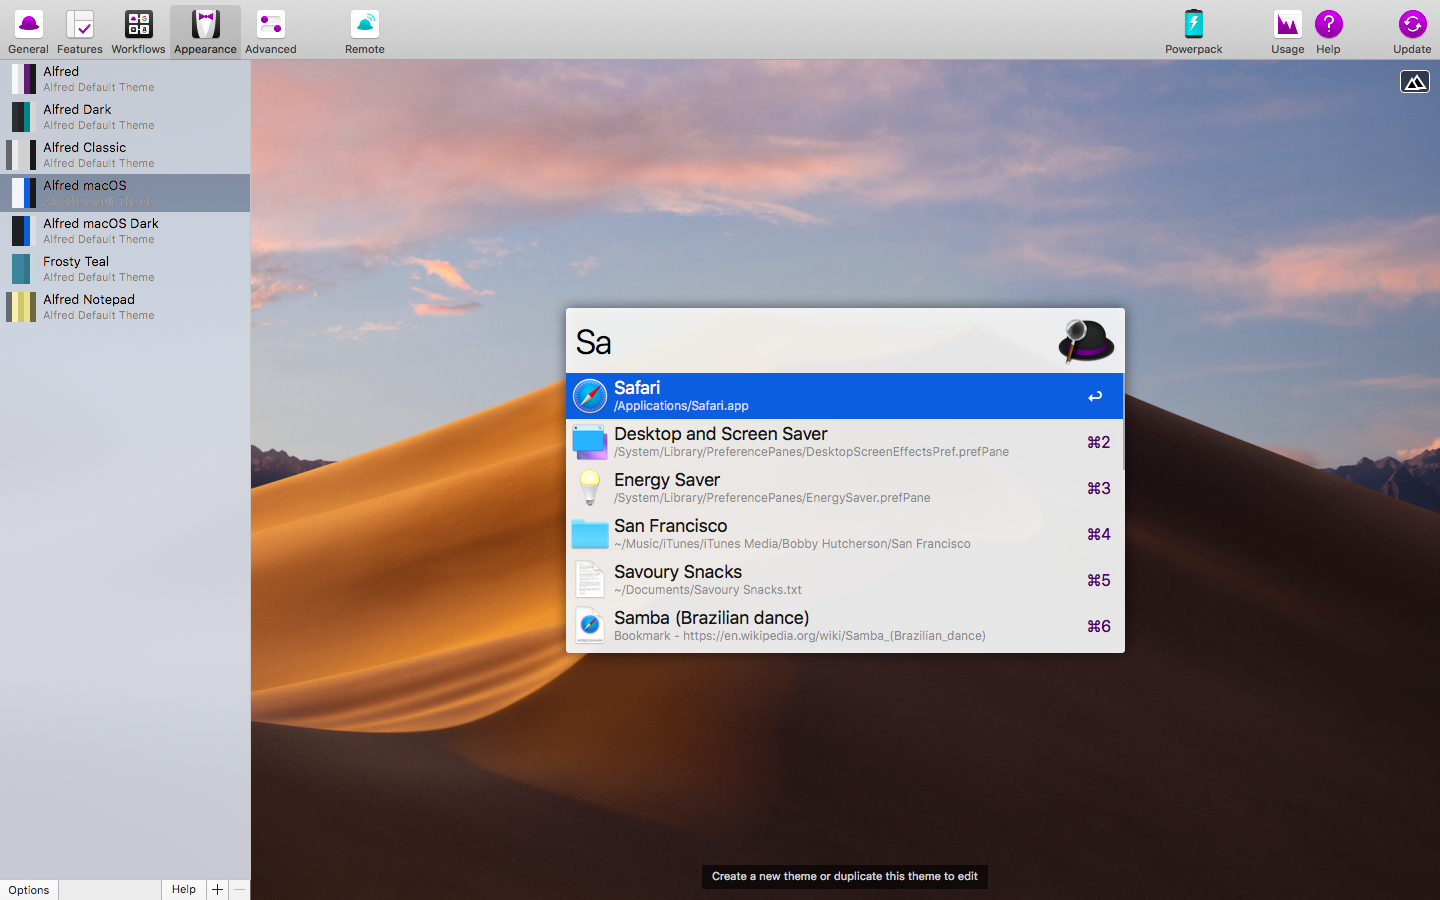The image size is (1440, 900).
Task: Select the Appearance tab
Action: [205, 30]
